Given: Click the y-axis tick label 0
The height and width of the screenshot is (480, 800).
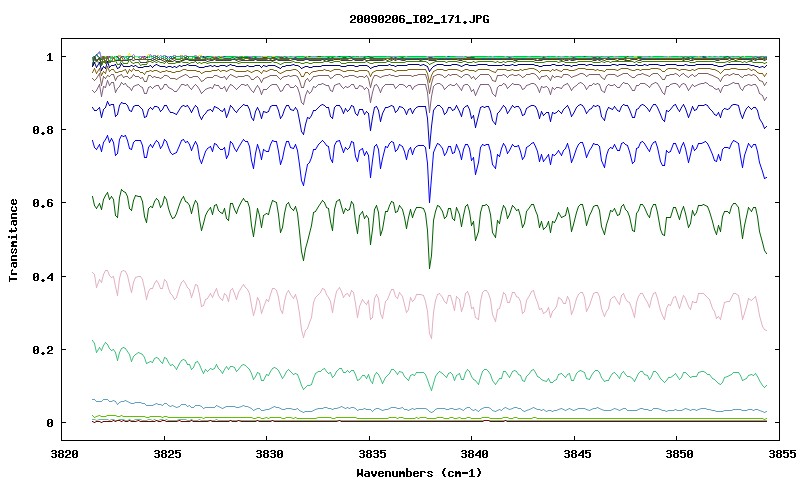Looking at the screenshot, I should tap(49, 423).
